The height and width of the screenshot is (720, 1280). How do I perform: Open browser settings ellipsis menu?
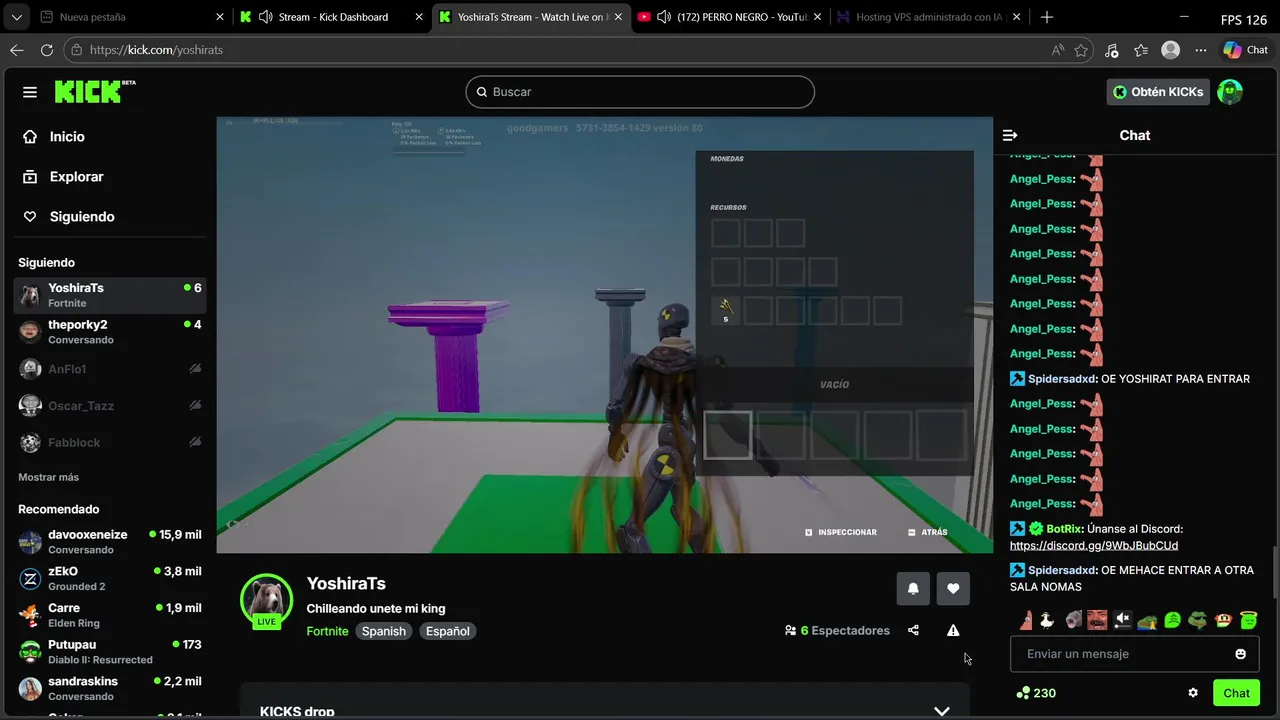1201,50
